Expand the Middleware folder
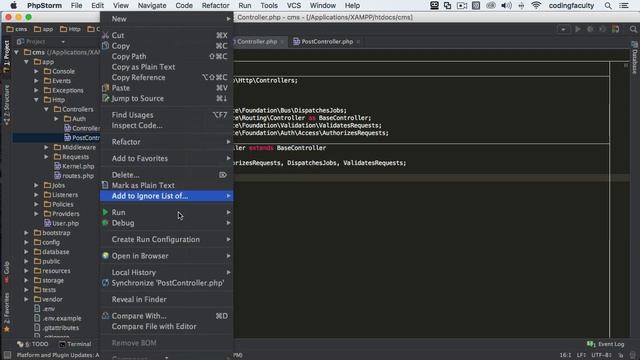The image size is (640, 360). tap(46, 147)
